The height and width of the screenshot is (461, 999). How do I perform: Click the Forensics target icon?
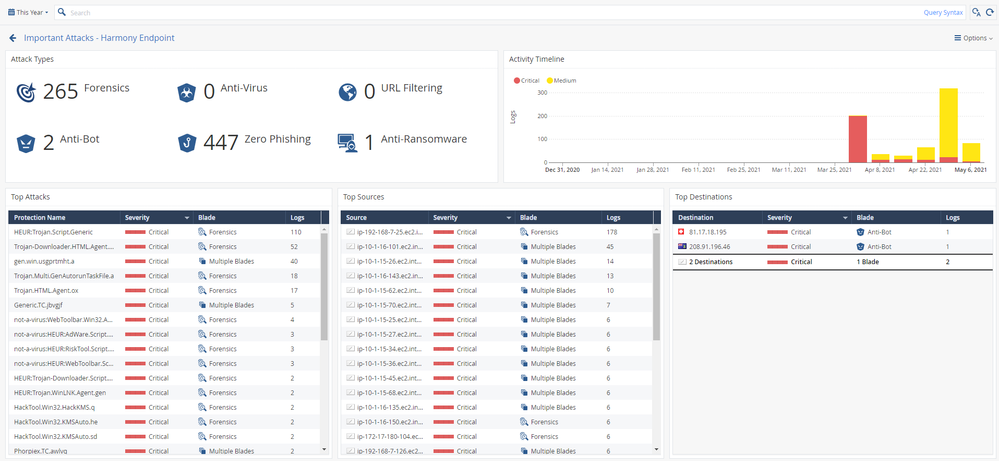[26, 92]
